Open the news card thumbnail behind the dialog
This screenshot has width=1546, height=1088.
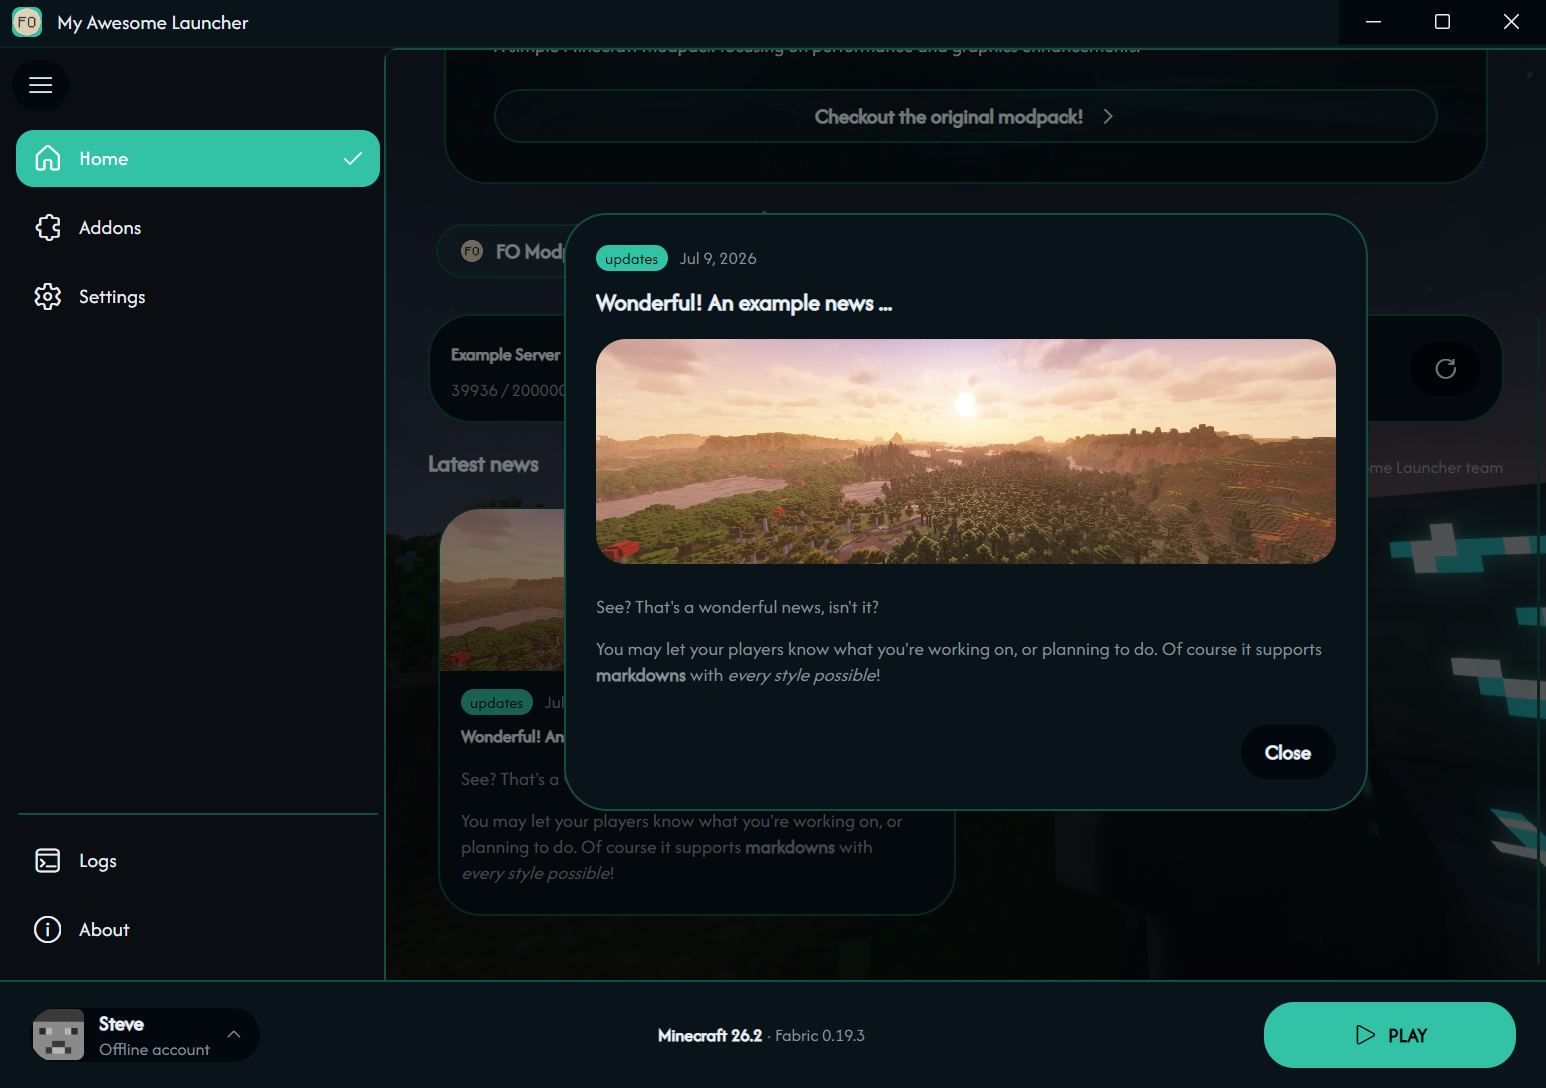[x=502, y=590]
